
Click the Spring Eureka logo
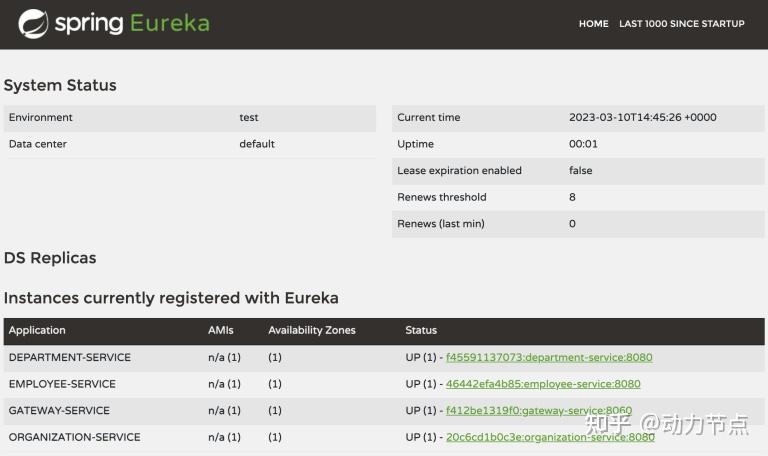114,24
